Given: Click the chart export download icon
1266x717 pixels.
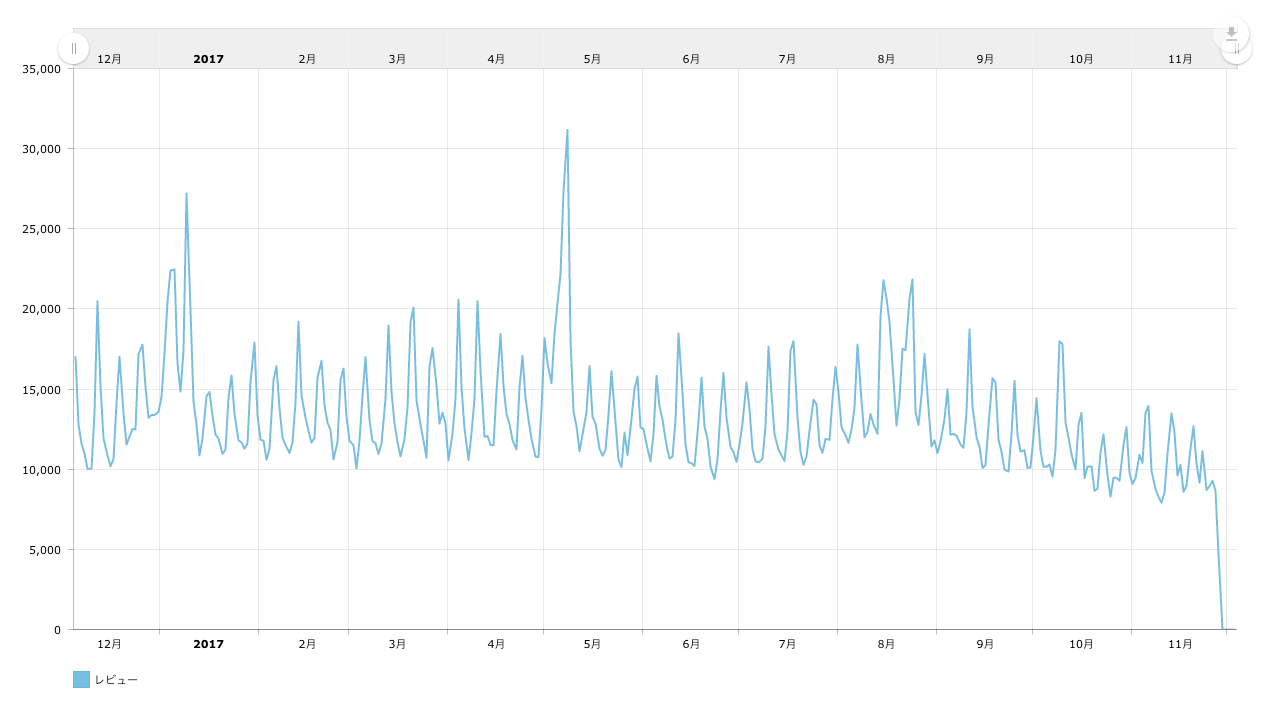Looking at the screenshot, I should (x=1231, y=33).
